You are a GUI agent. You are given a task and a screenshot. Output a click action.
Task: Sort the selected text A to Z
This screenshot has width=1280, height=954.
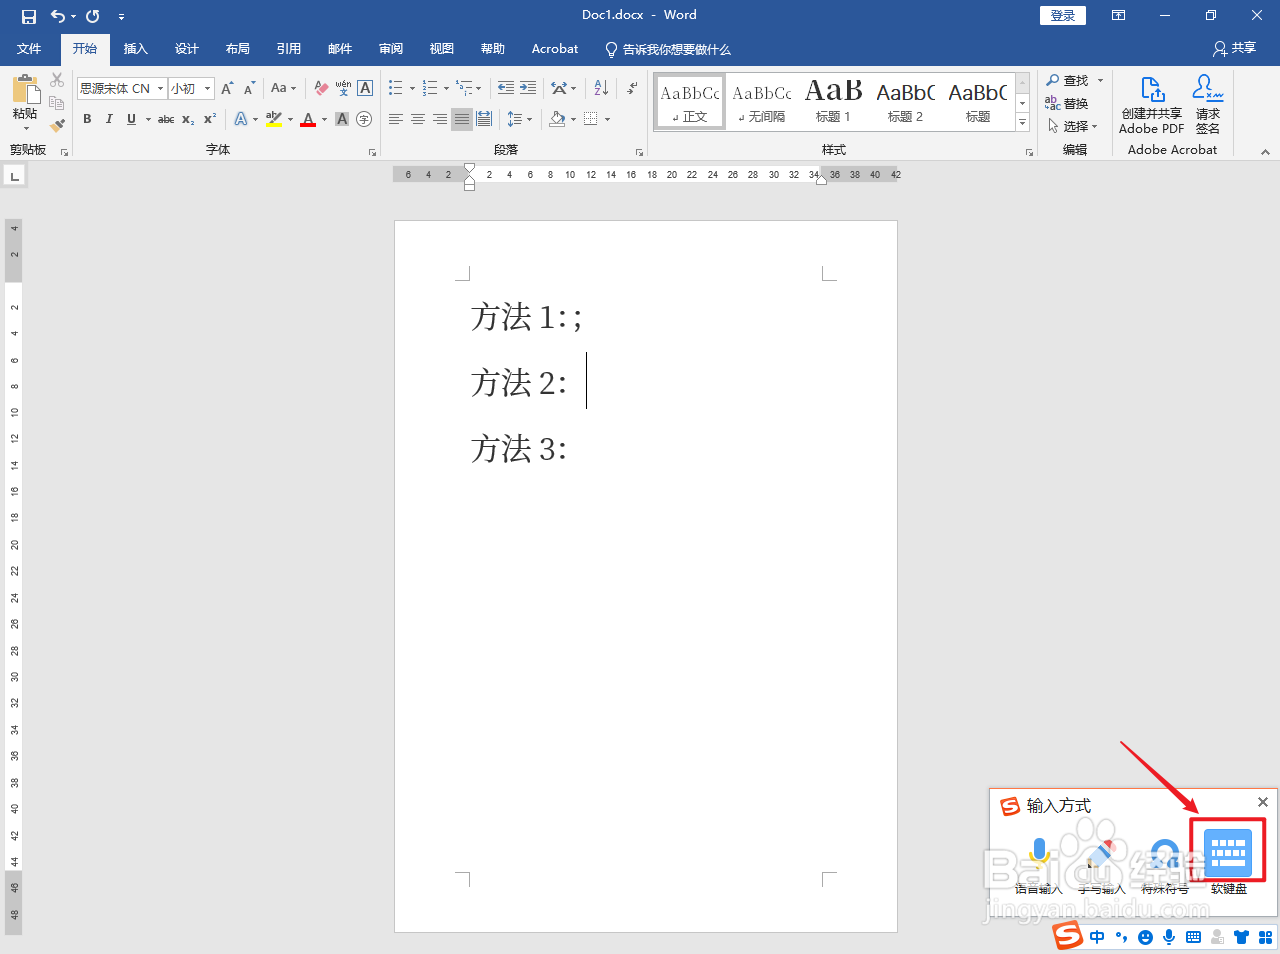tap(601, 88)
